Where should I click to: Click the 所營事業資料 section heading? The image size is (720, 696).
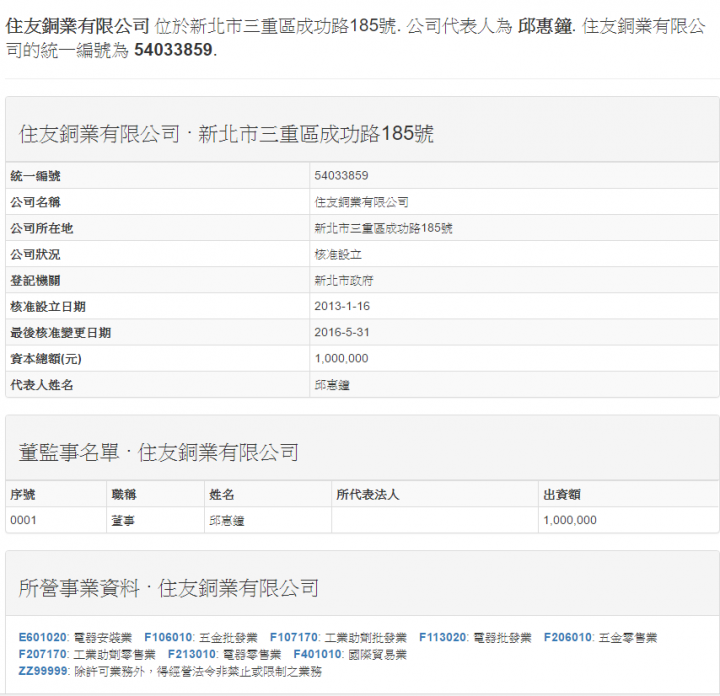coord(169,589)
